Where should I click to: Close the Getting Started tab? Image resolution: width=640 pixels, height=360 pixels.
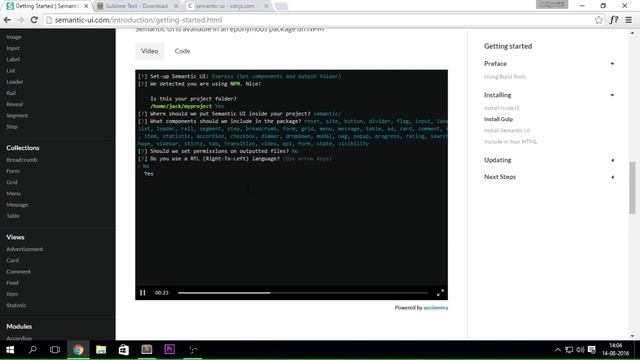point(86,6)
